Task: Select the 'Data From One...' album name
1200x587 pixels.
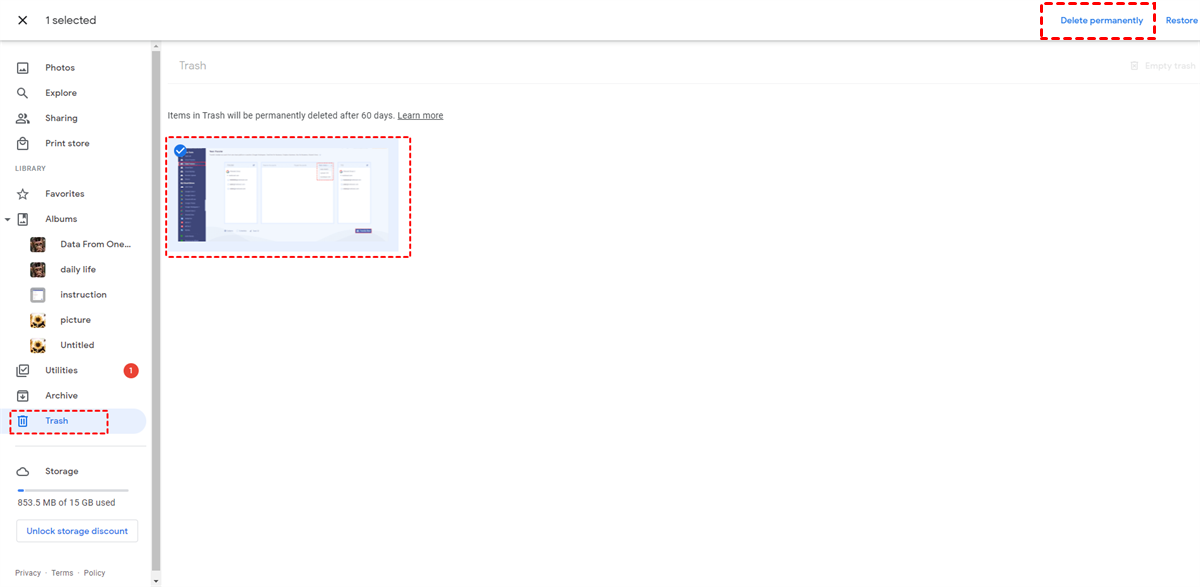Action: (x=96, y=244)
